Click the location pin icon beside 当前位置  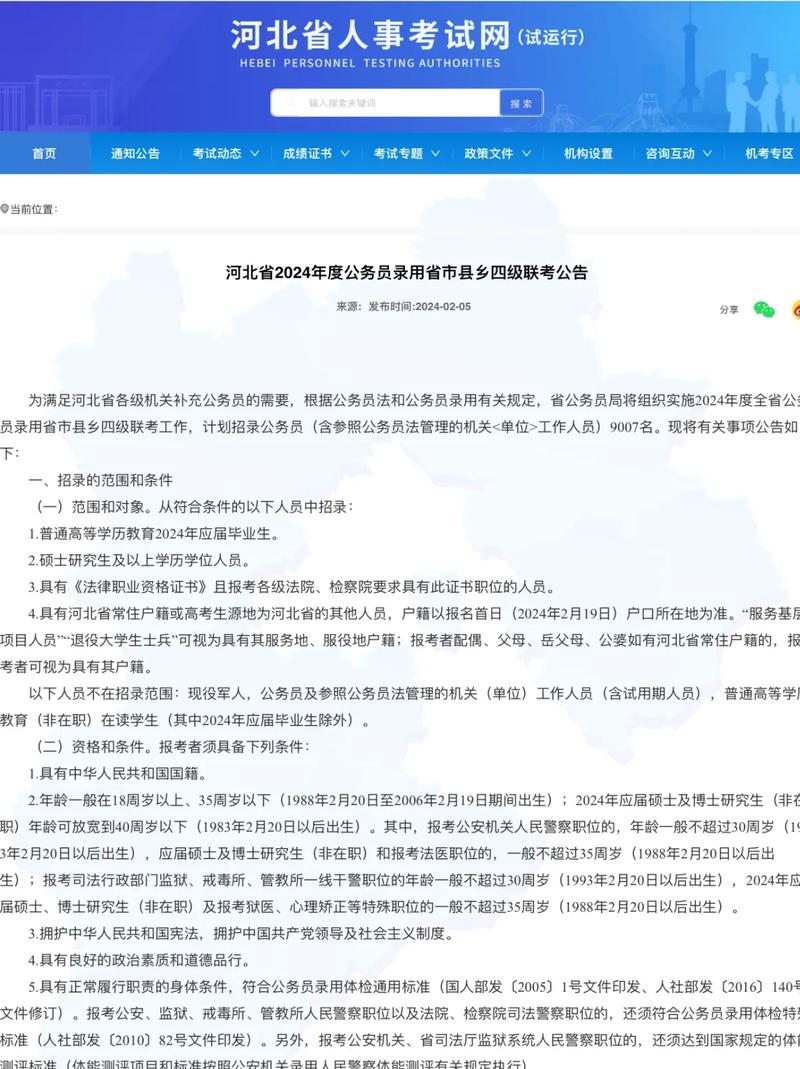(4, 209)
